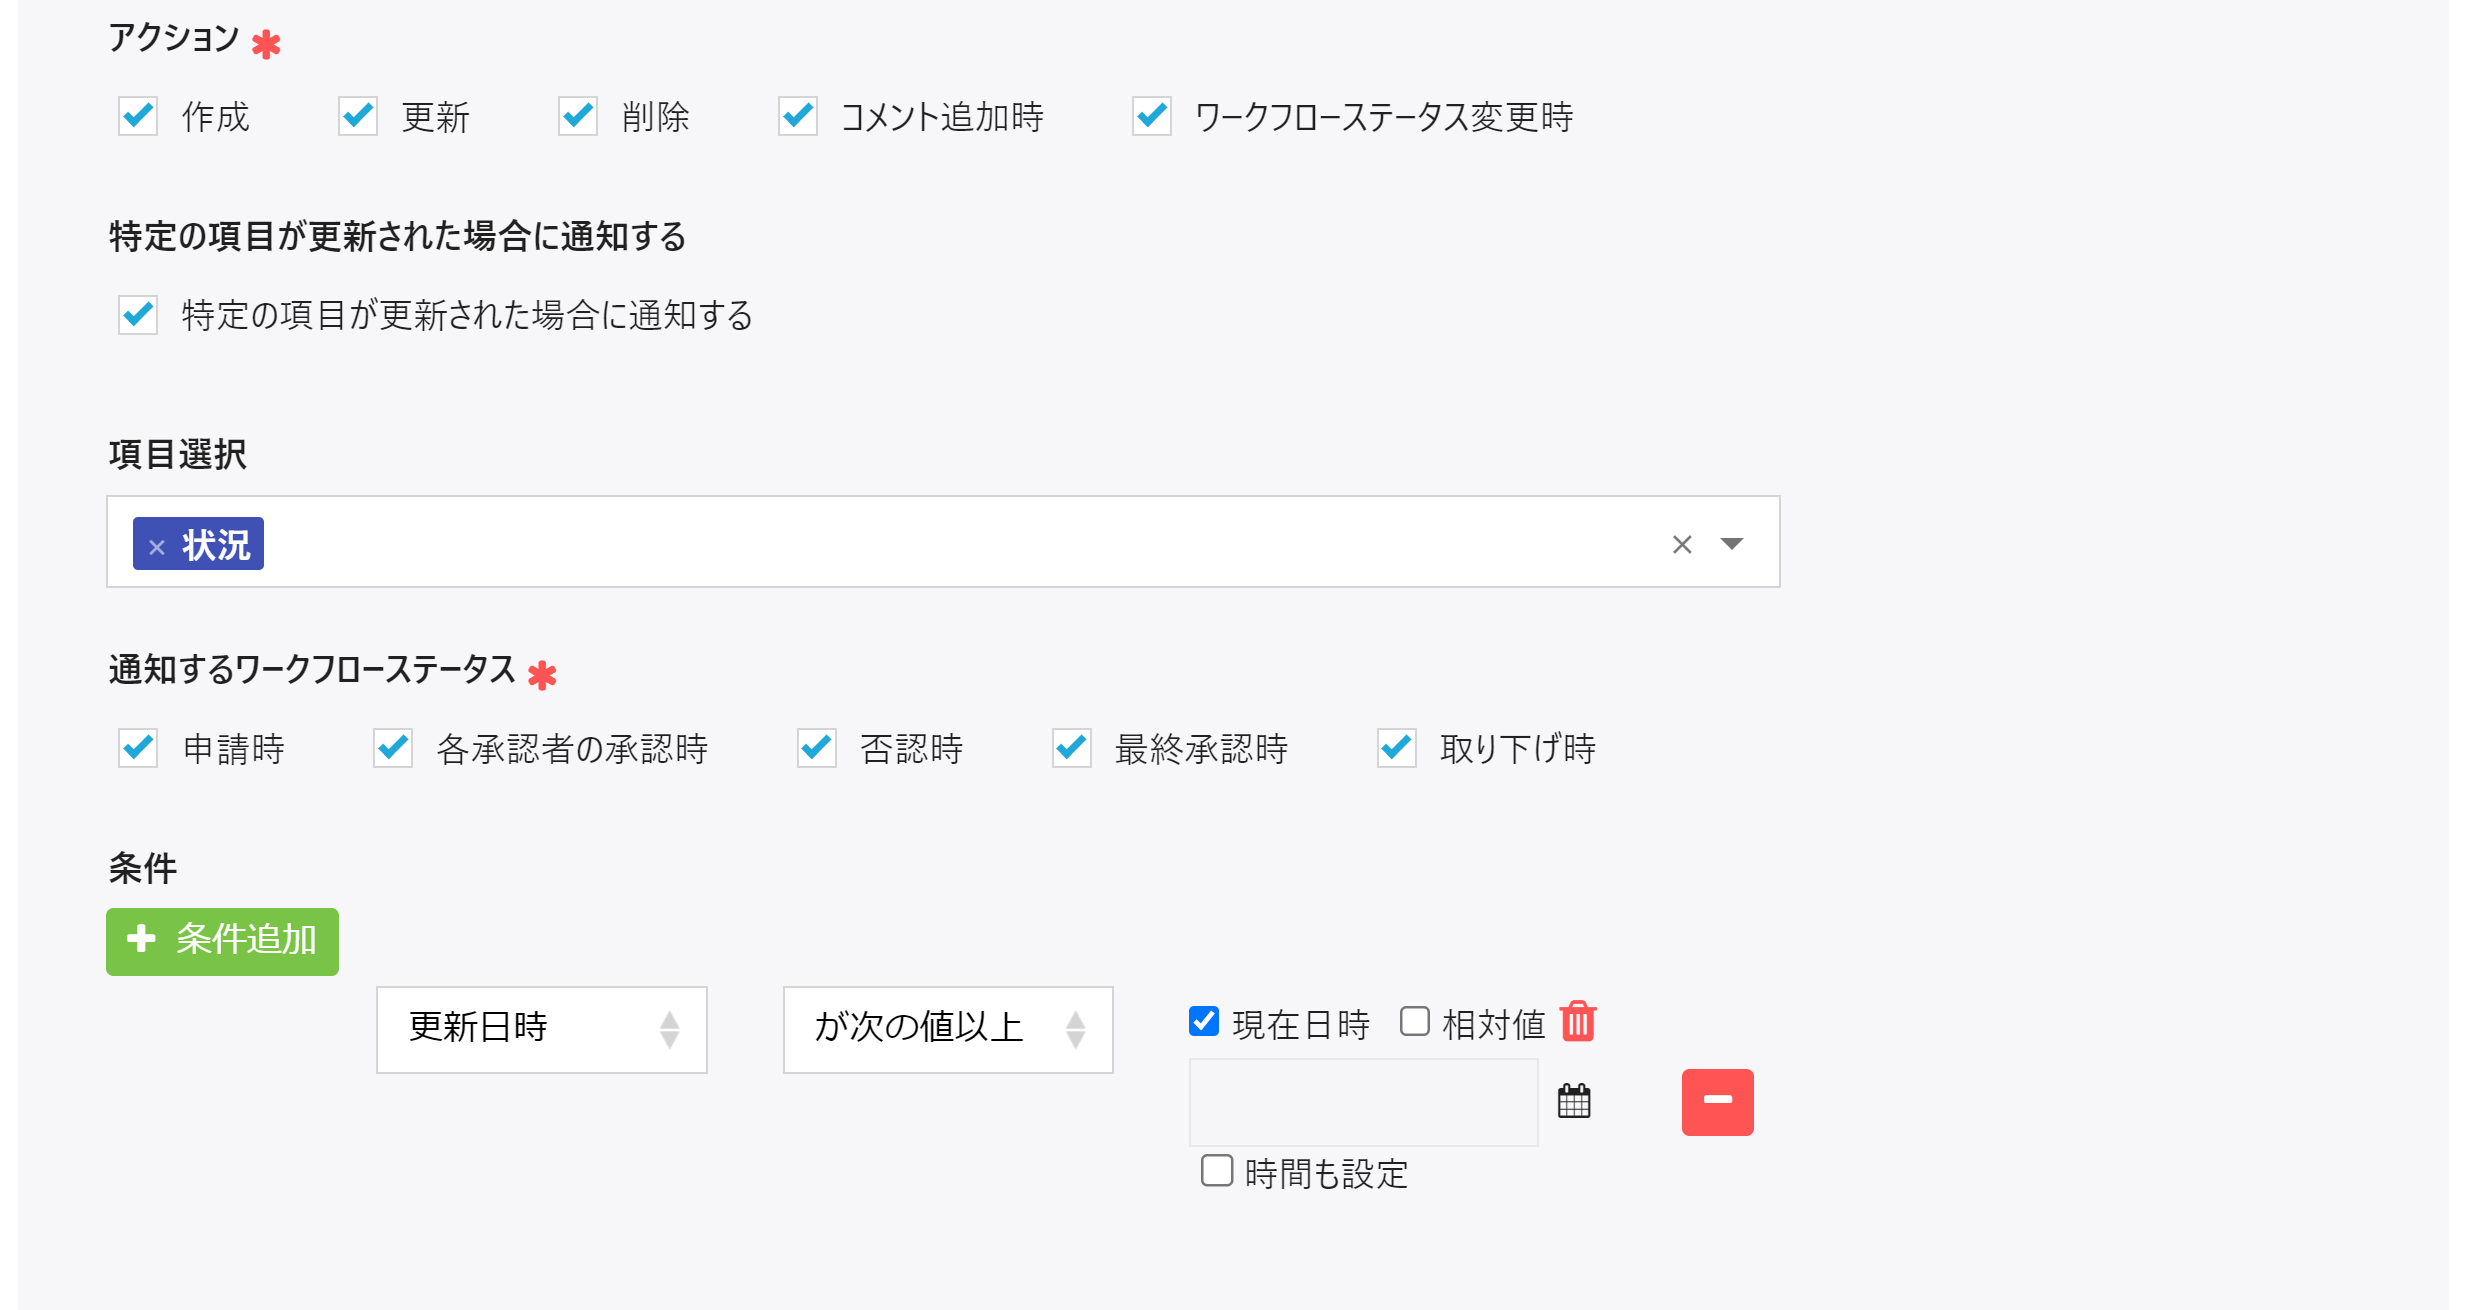Remove the 状況 tag via its × icon
2482x1310 pixels.
[x=155, y=547]
